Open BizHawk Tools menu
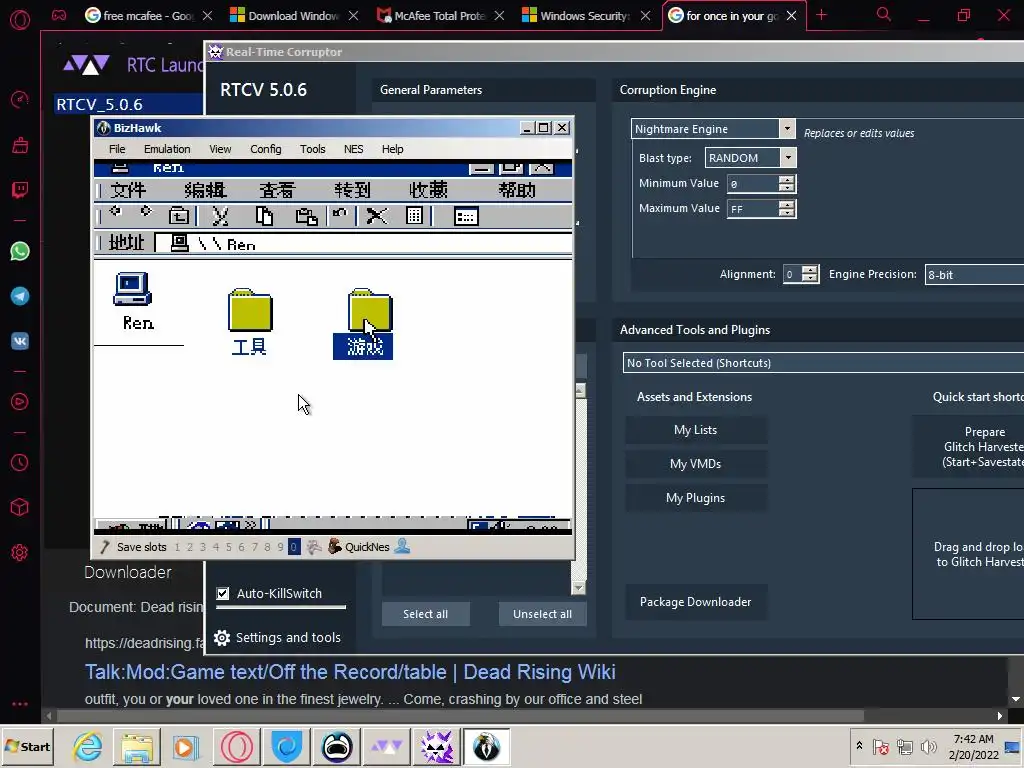 click(313, 149)
